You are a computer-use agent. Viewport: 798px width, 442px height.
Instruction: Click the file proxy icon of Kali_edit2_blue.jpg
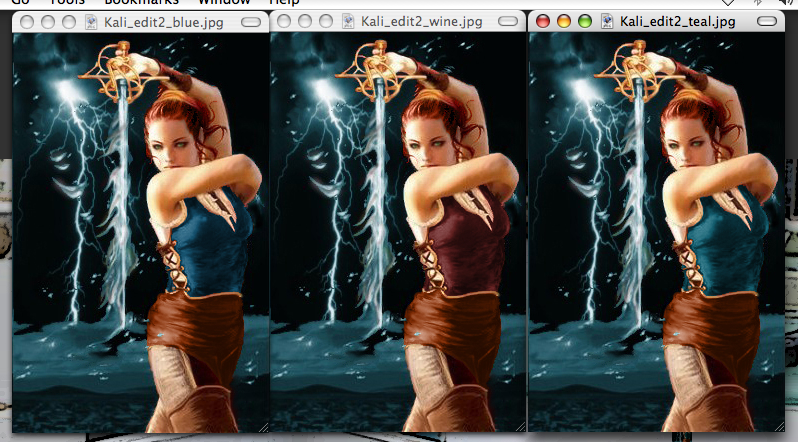click(x=94, y=21)
